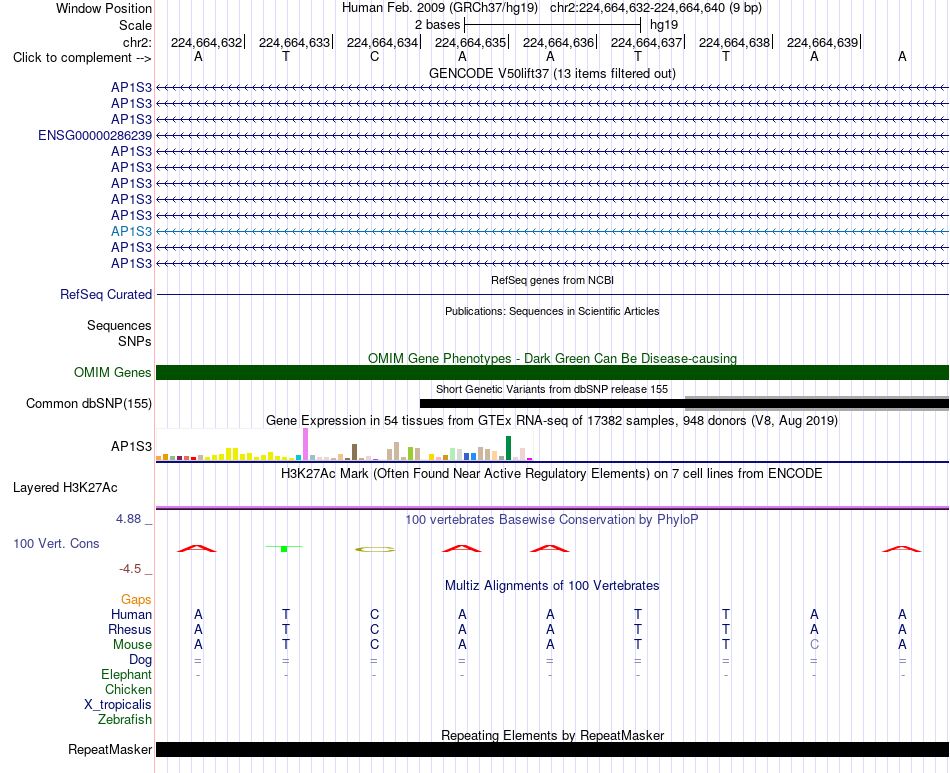
Task: Click the tall violet bar in GTEx chart
Action: [x=305, y=445]
